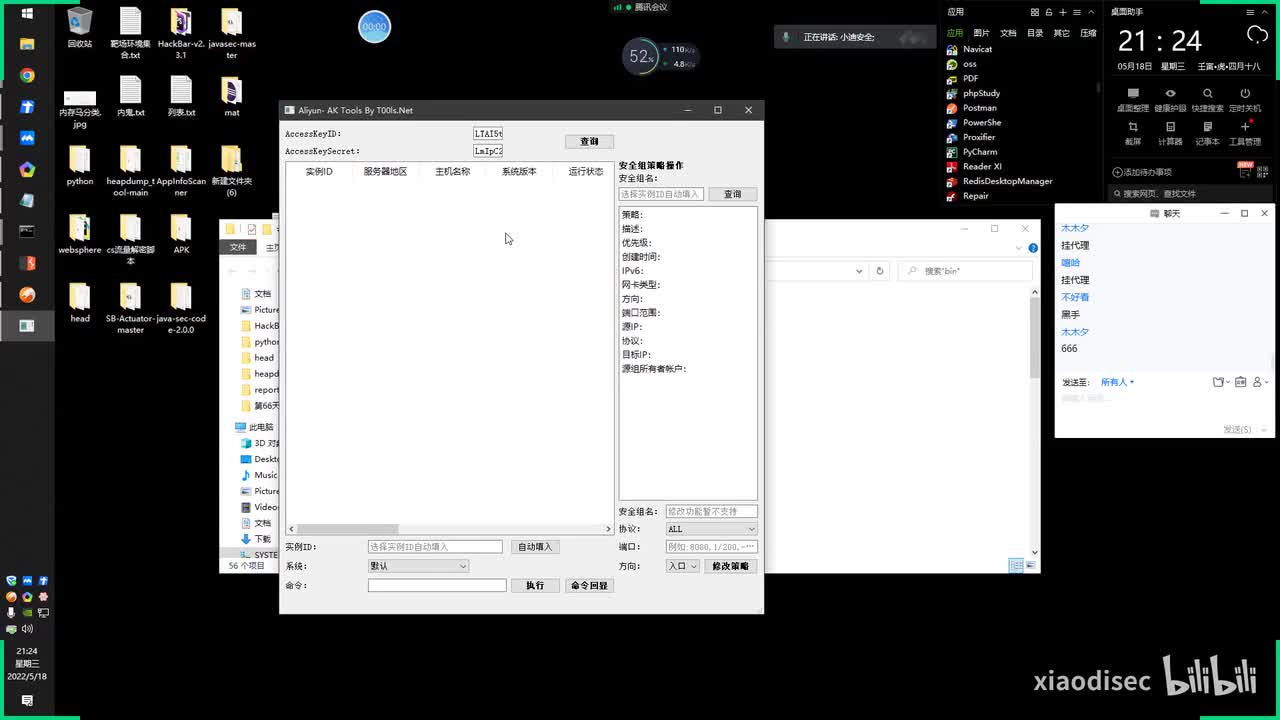
Task: Click the 修改策略 button
Action: click(730, 566)
